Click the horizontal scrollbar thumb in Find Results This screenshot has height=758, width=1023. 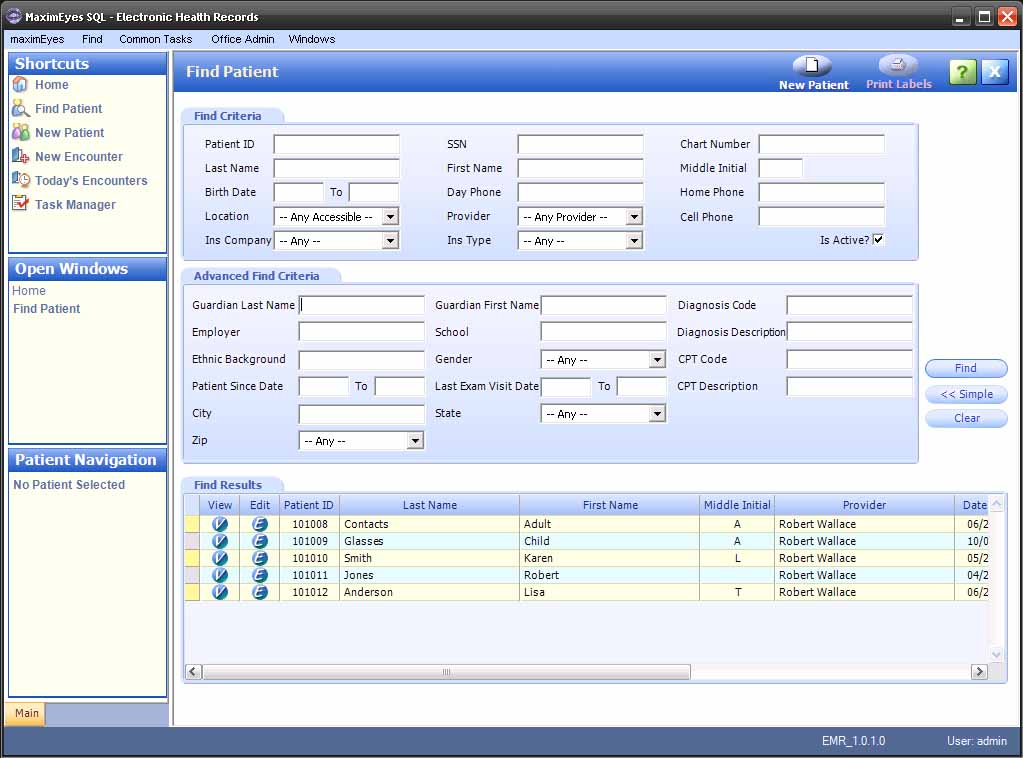pyautogui.click(x=446, y=671)
